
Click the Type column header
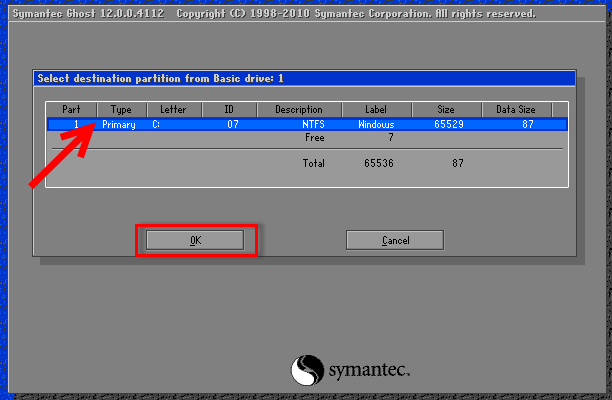pos(121,110)
